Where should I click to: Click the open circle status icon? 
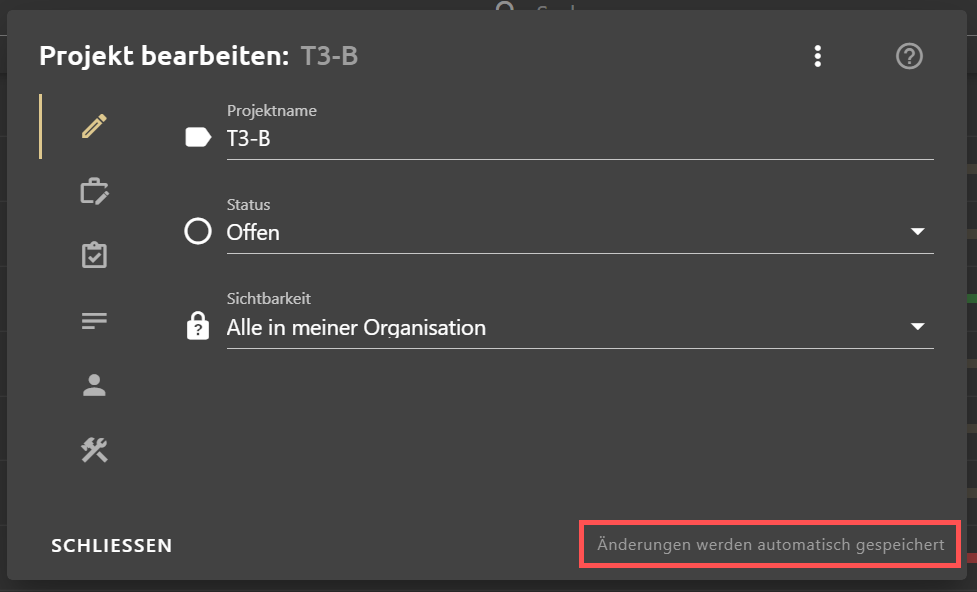pos(198,231)
